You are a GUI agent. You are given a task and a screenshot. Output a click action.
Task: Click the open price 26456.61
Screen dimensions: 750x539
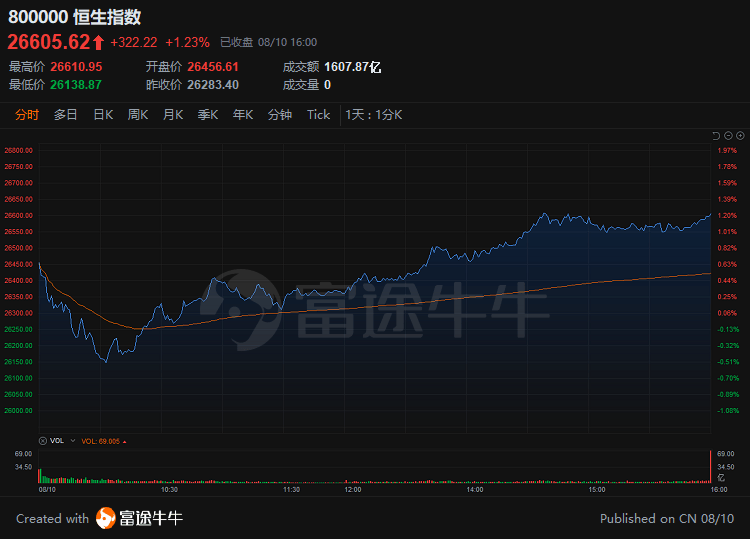pyautogui.click(x=213, y=67)
